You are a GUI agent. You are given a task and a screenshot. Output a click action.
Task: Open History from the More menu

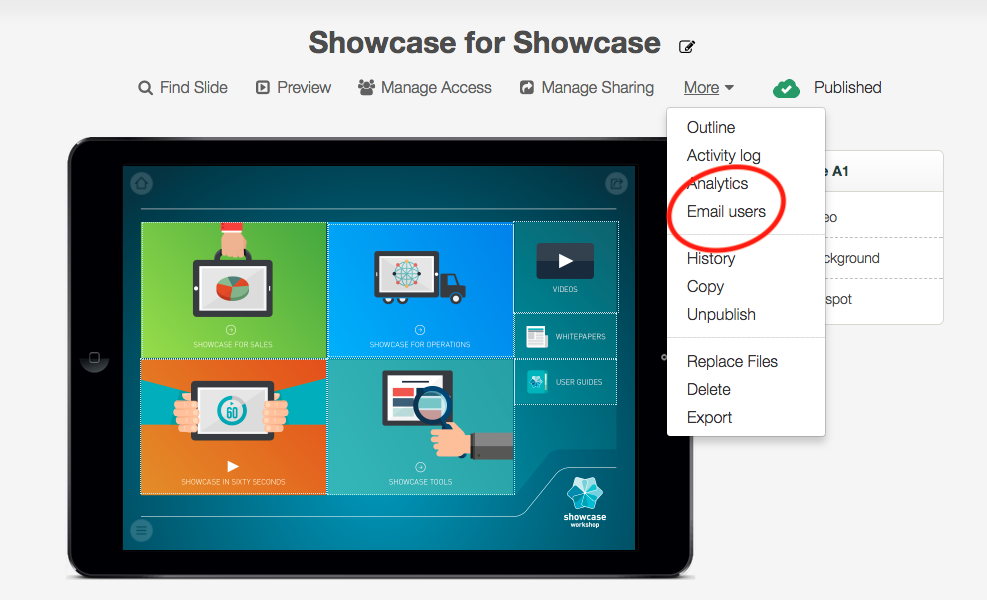[711, 259]
